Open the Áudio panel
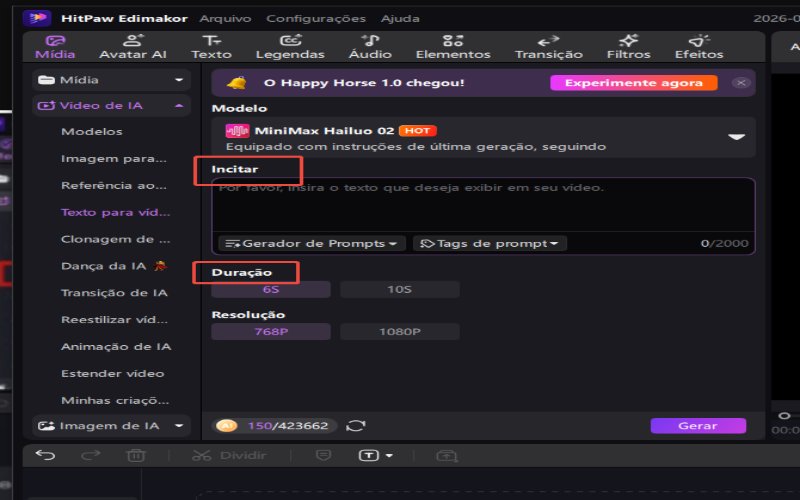 370,47
